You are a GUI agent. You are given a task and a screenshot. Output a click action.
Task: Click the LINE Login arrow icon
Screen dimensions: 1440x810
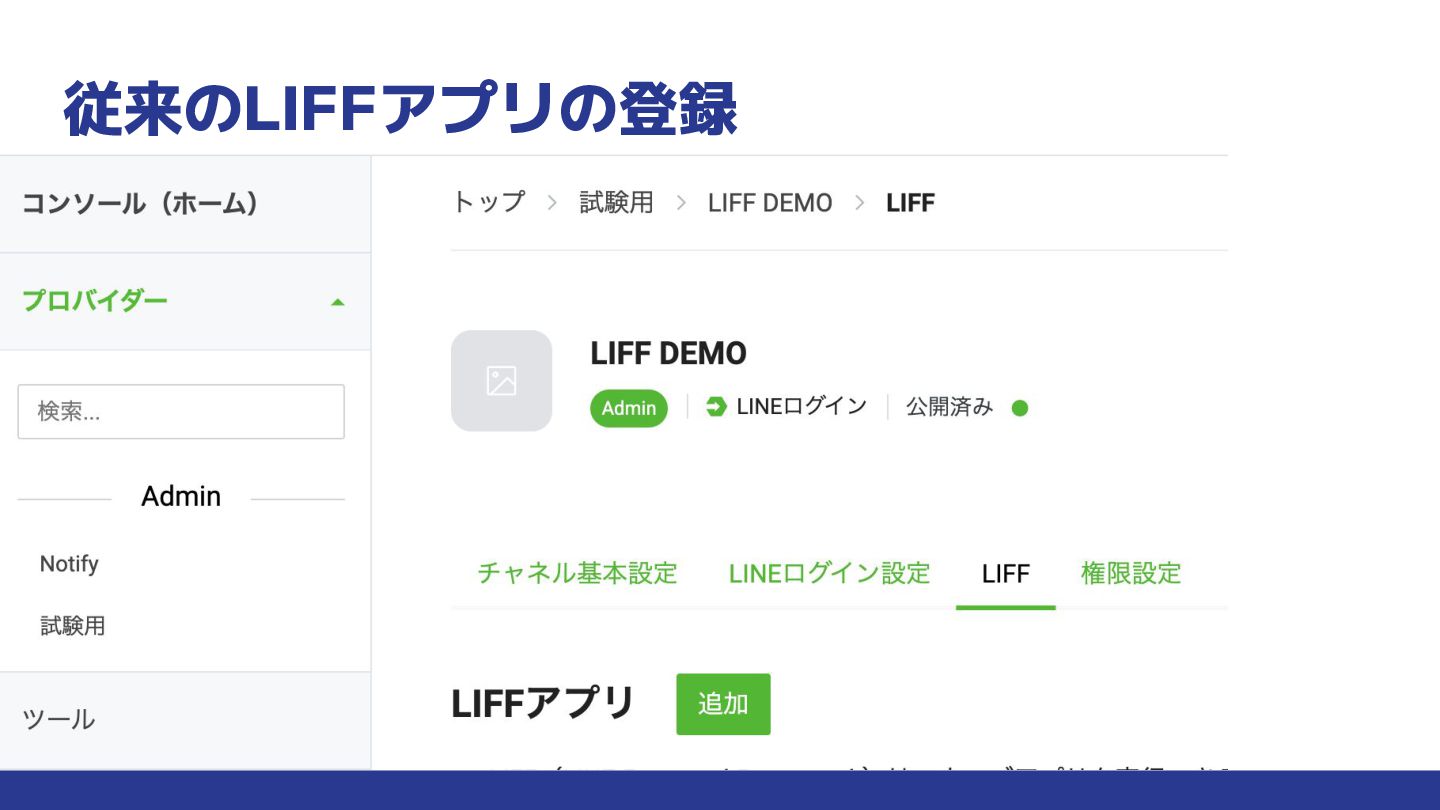(716, 407)
